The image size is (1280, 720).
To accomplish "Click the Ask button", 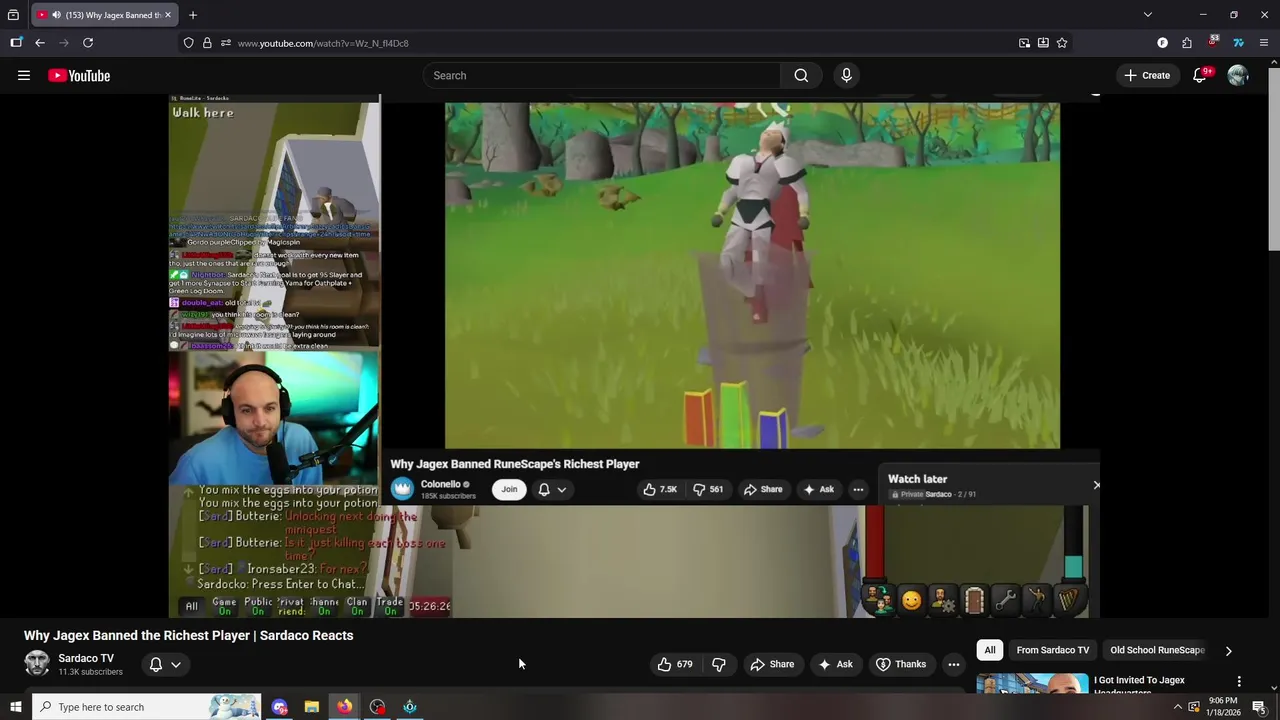I will (835, 664).
